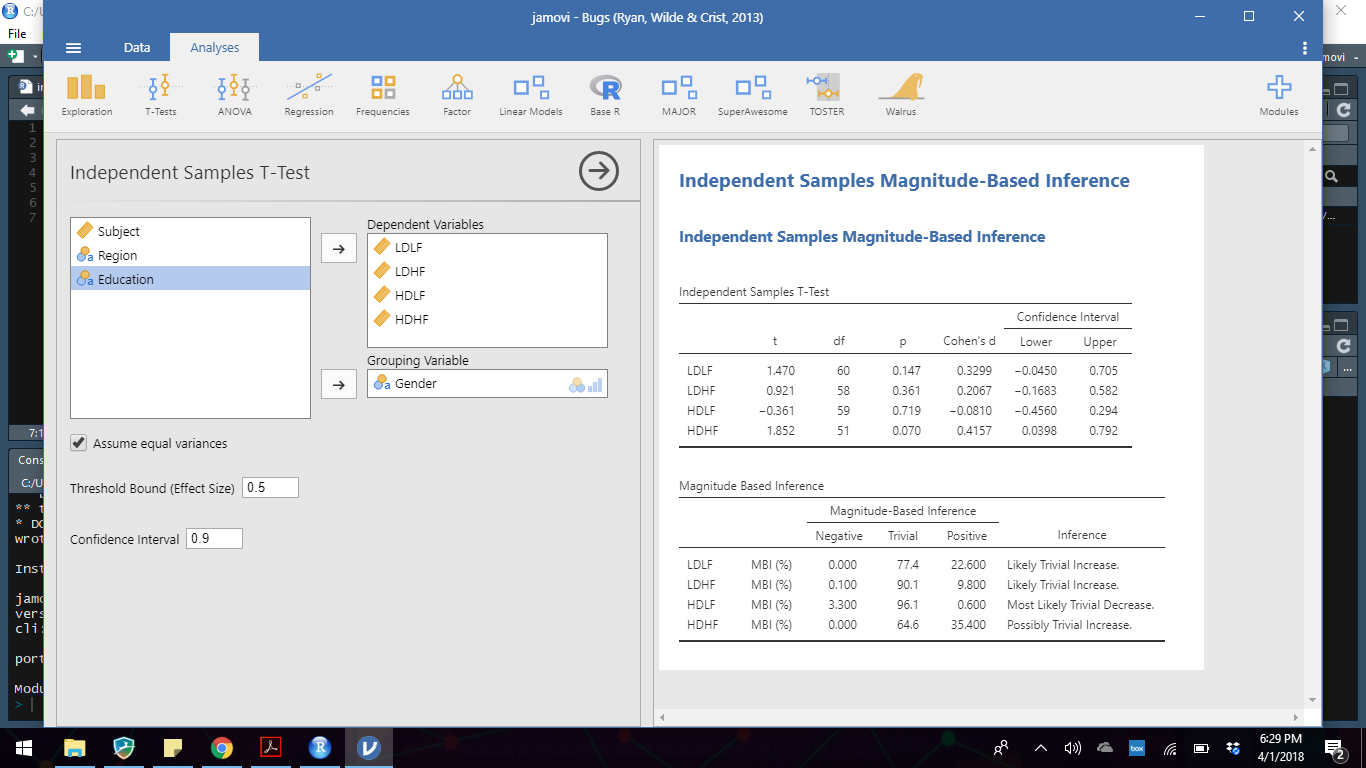Show hidden system tray icons
The height and width of the screenshot is (768, 1366).
(1040, 748)
